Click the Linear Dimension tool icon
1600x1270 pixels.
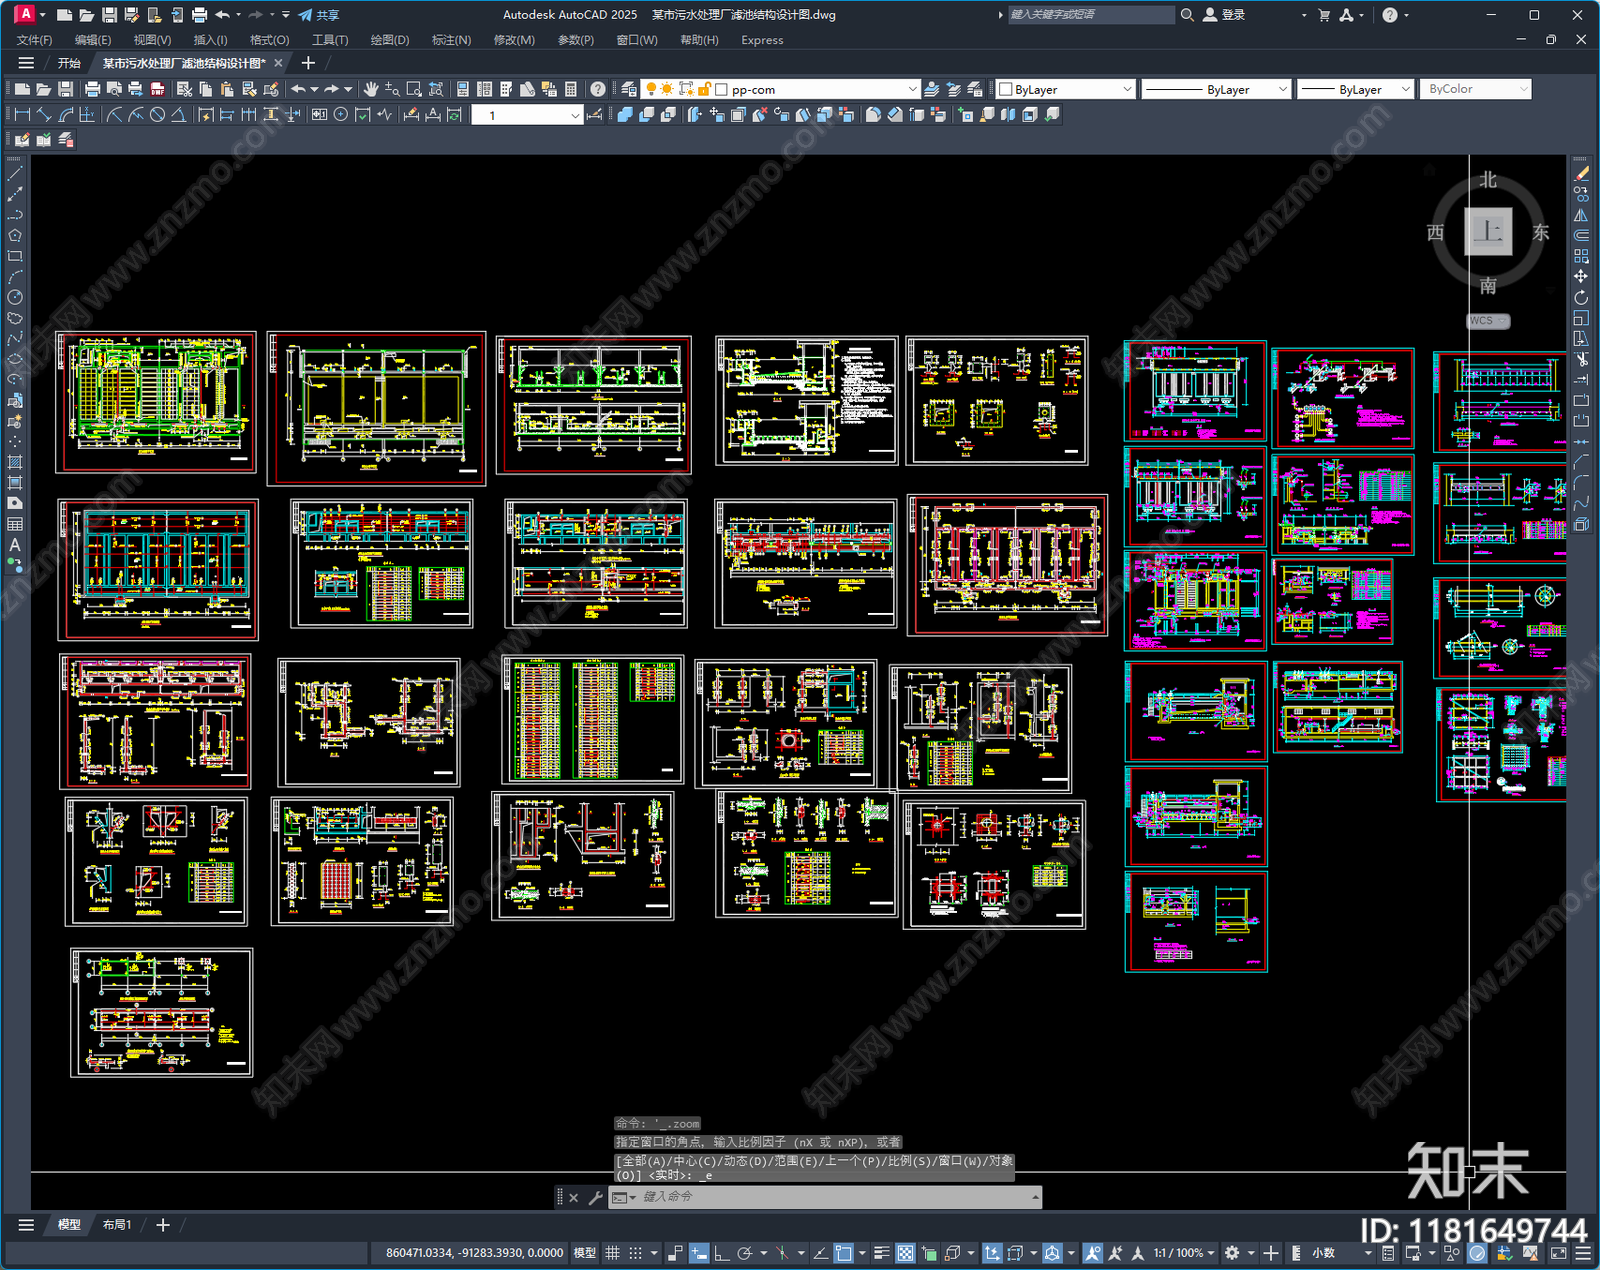[x=22, y=115]
